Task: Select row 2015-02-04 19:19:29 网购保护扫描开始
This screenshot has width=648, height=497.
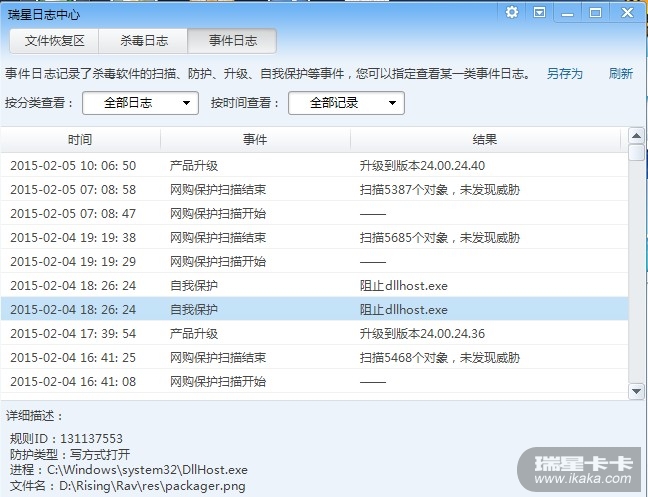Action: tap(314, 262)
